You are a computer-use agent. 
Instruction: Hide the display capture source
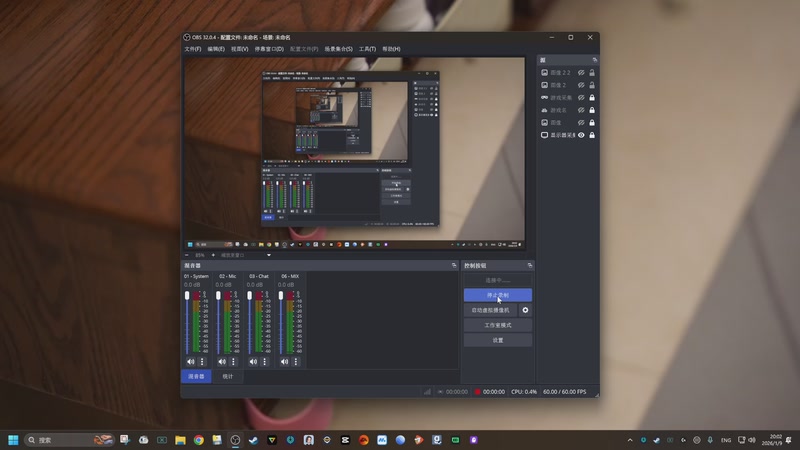click(x=581, y=135)
